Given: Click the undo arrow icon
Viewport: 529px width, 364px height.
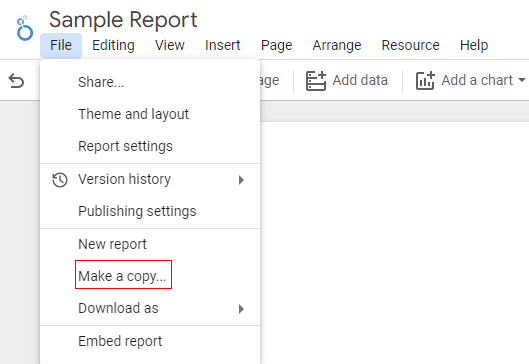Looking at the screenshot, I should (16, 81).
